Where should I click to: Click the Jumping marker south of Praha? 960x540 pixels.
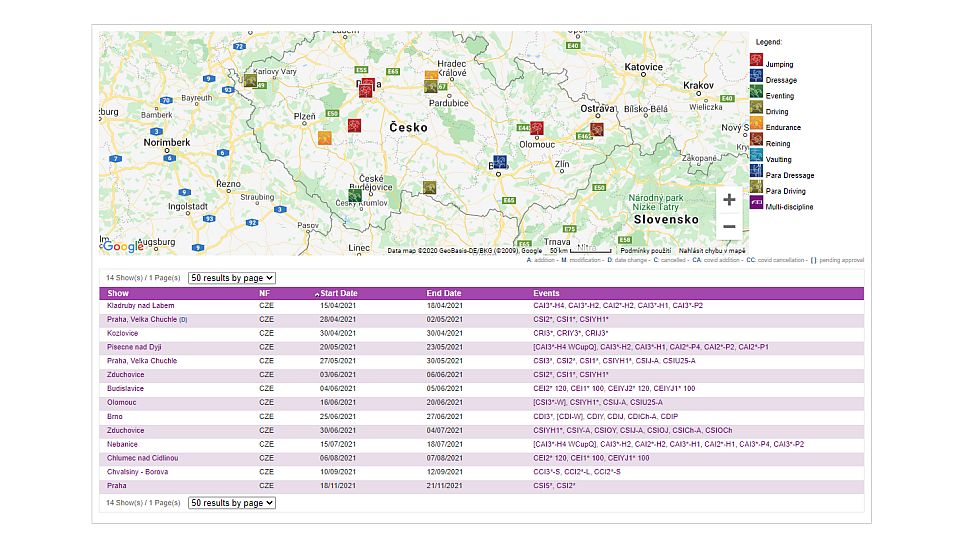pos(354,126)
